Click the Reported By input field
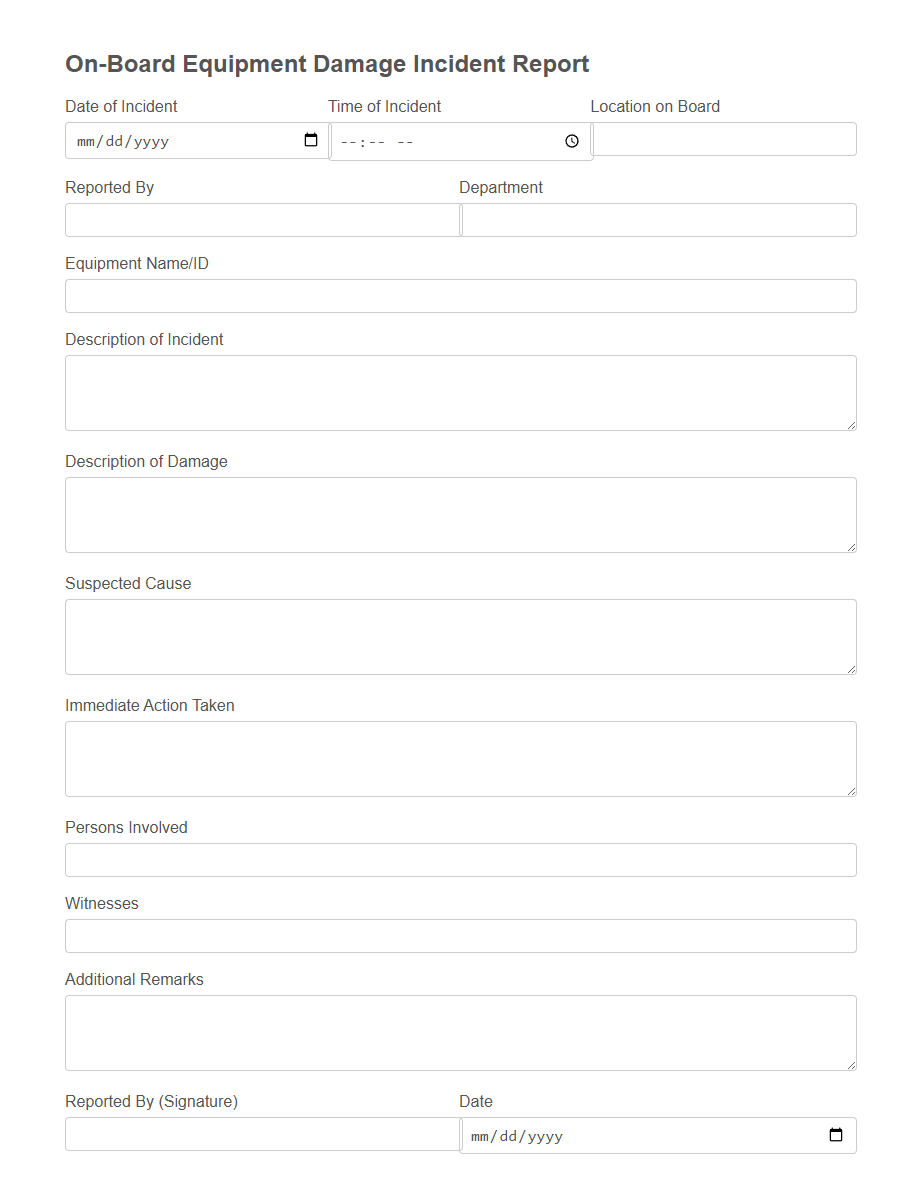This screenshot has width=900, height=1204. (260, 219)
